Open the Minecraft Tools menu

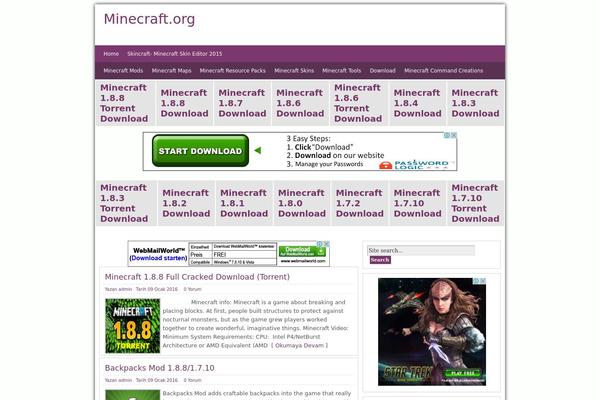point(341,71)
